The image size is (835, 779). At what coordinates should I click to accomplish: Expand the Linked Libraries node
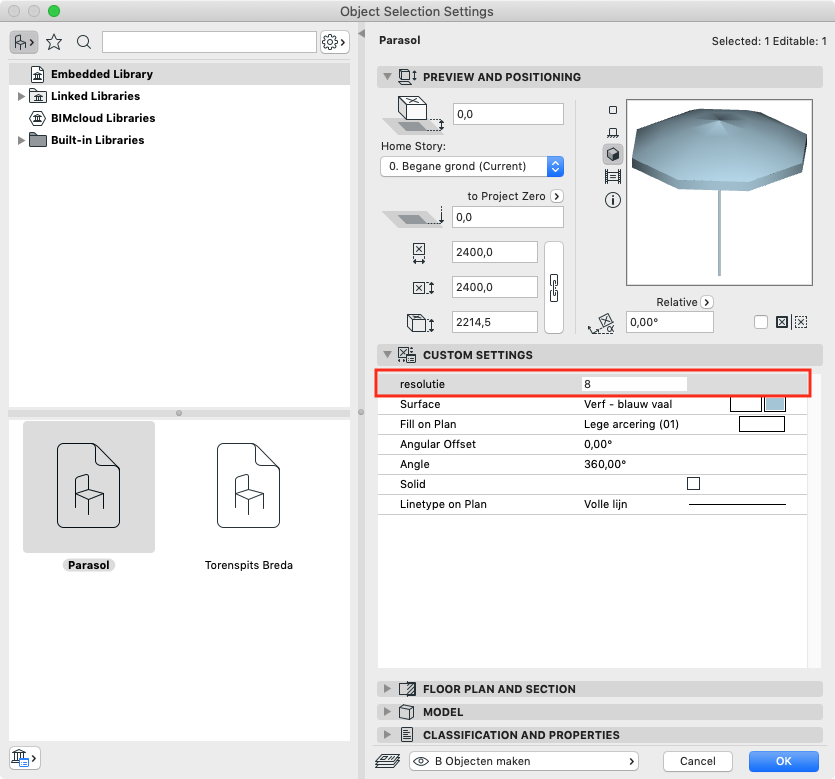point(21,96)
